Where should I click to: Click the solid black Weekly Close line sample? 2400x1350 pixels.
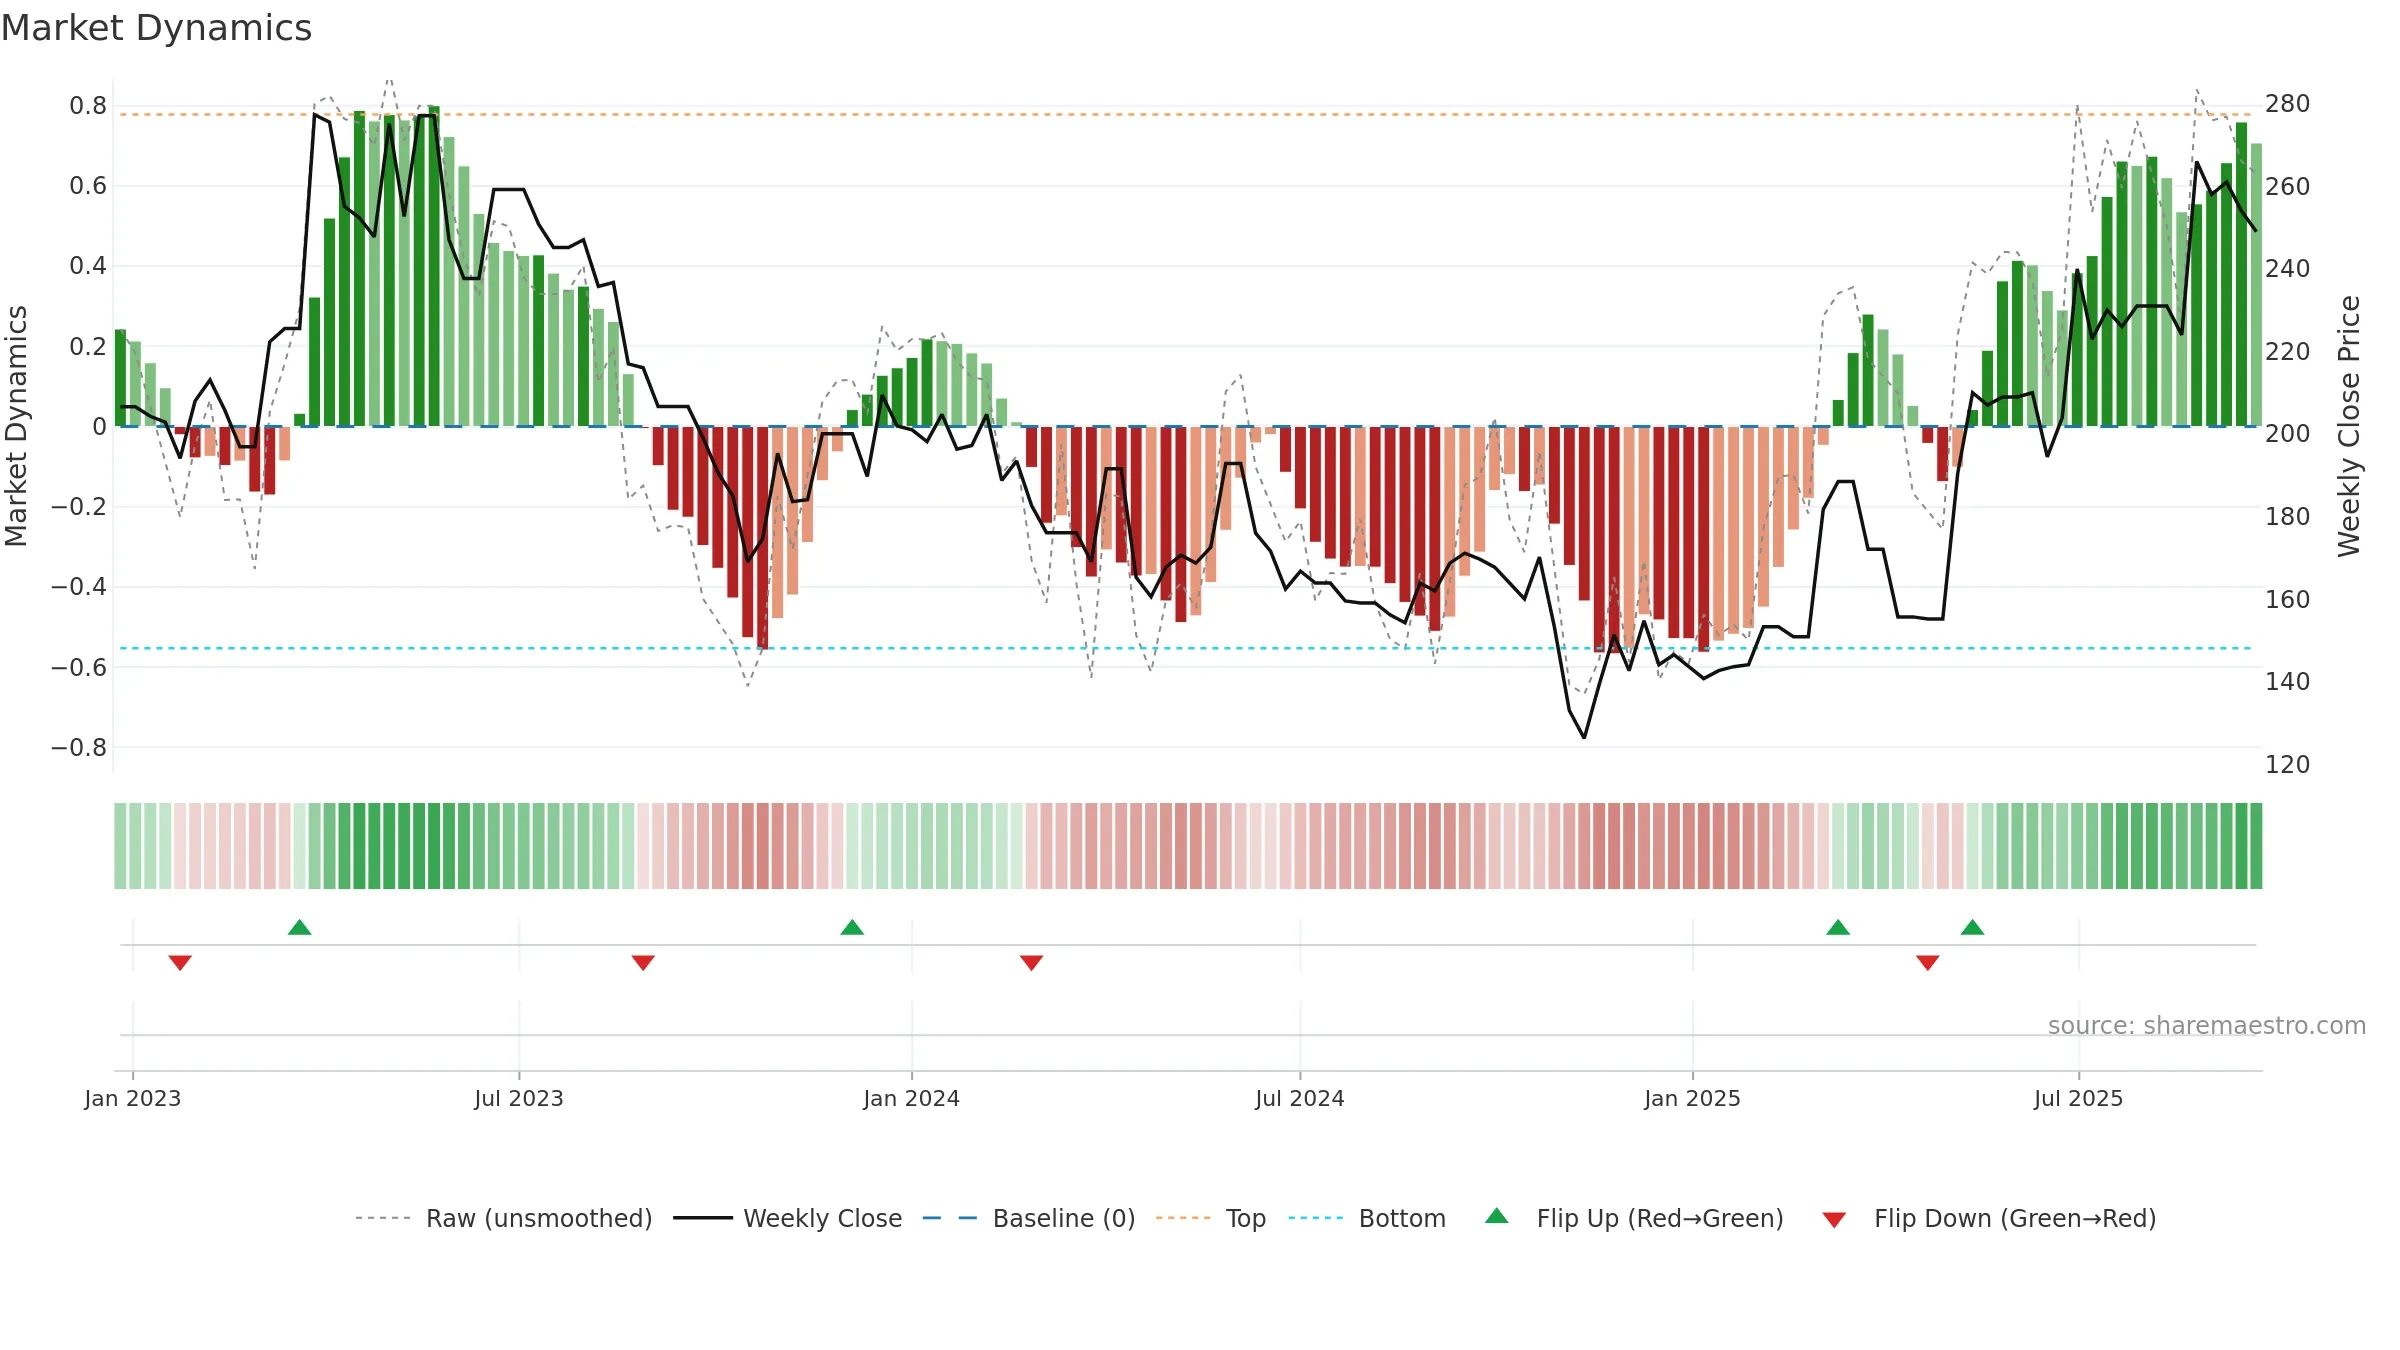coord(702,1218)
